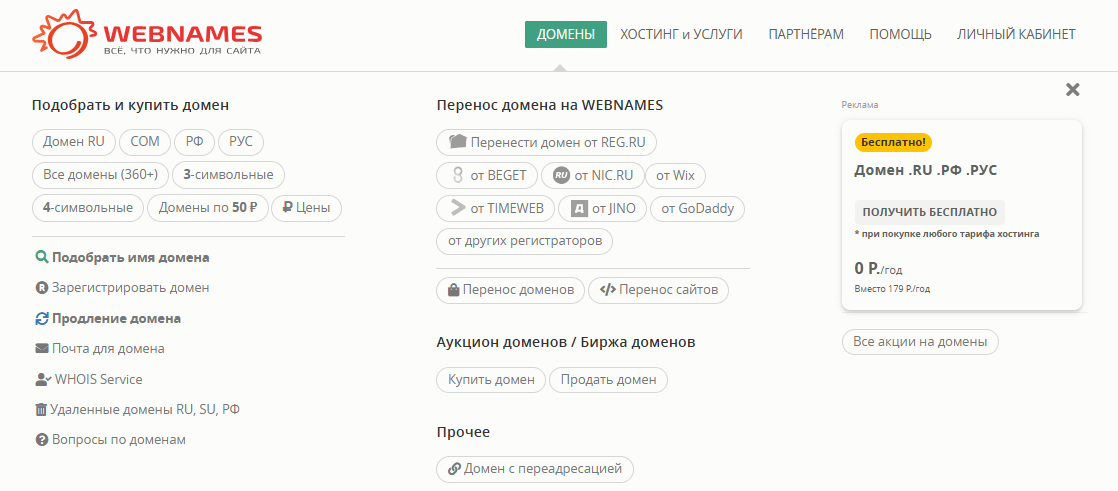Click the ruble icon on Цены
The height and width of the screenshot is (491, 1118).
coord(288,208)
